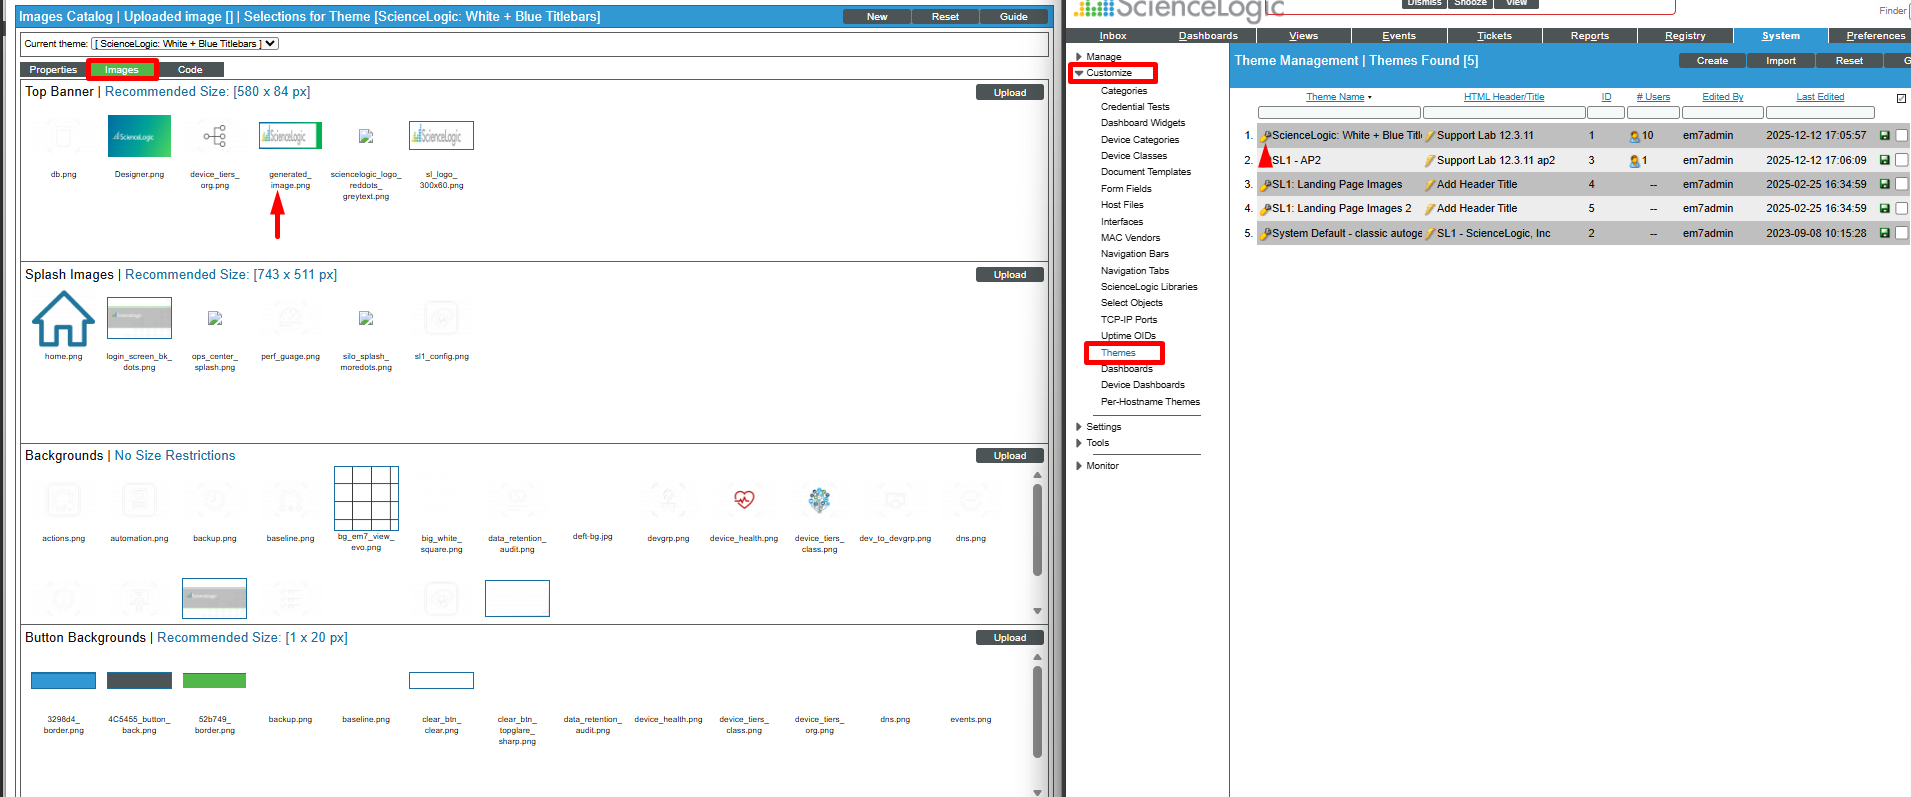Screen dimensions: 1911x797
Task: Tick checkbox for SL1: Landing Page Images 2
Action: coord(1902,209)
